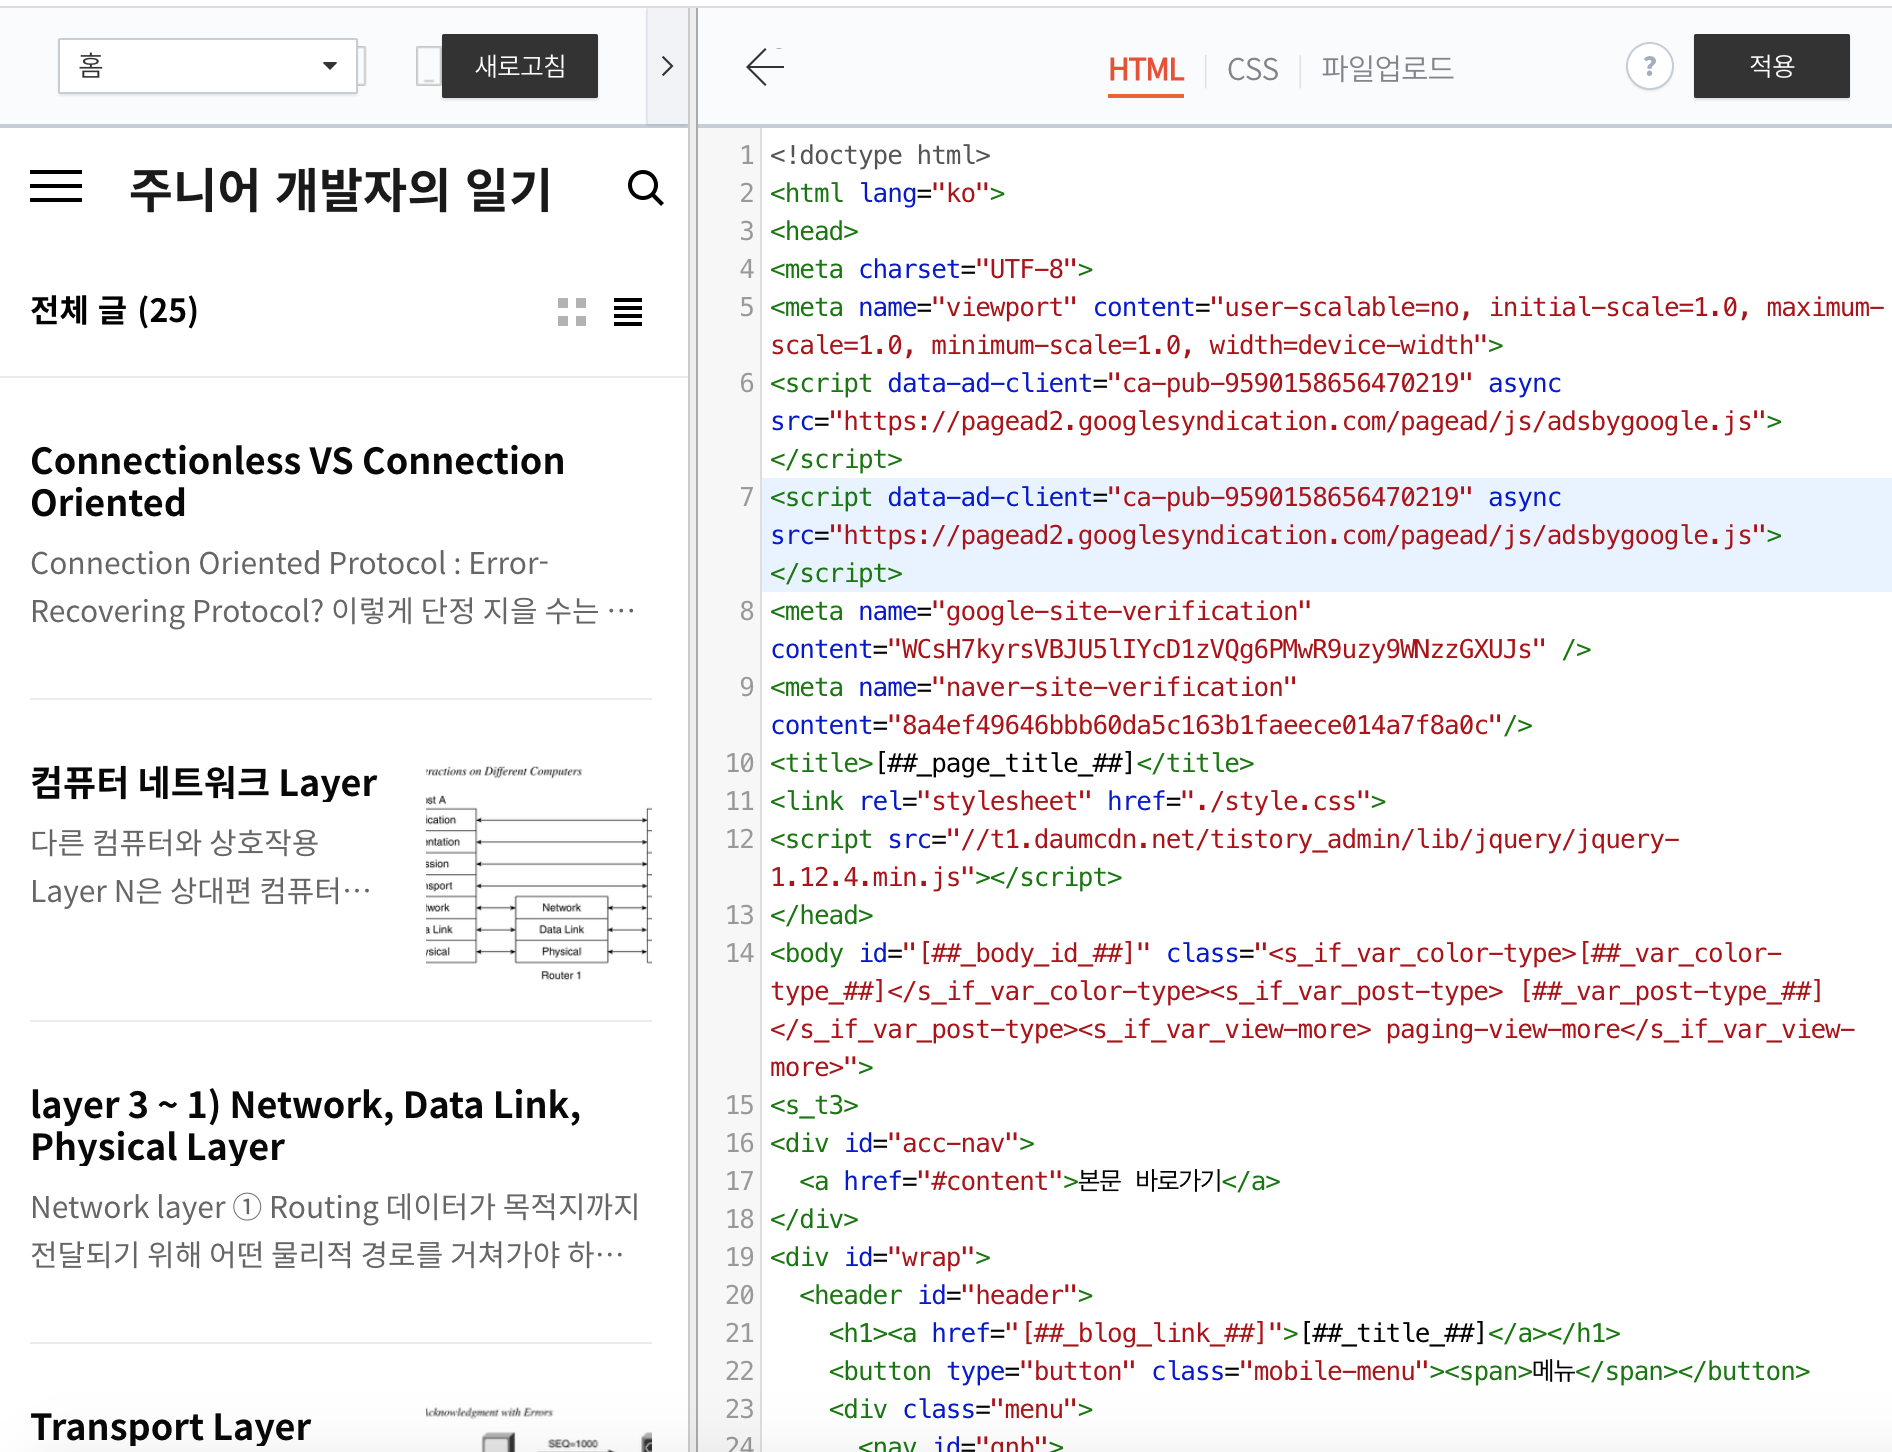Click the closing </head> line

click(x=821, y=915)
